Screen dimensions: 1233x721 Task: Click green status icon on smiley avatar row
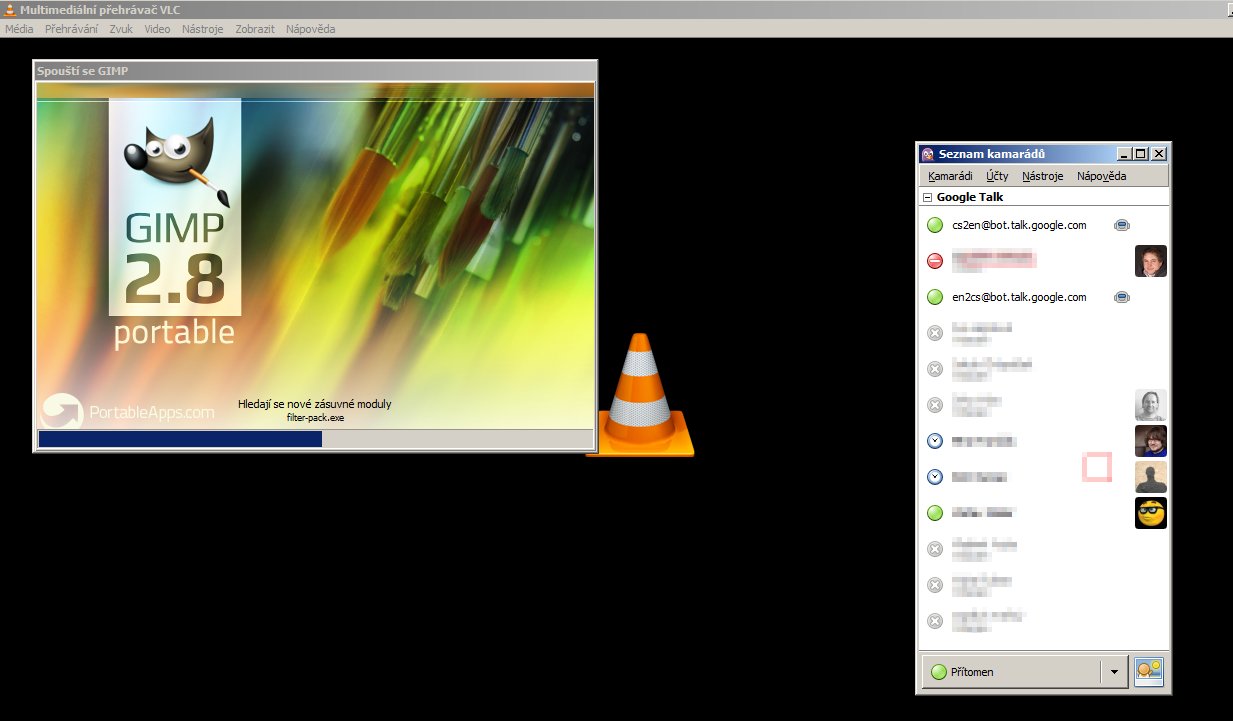point(935,513)
